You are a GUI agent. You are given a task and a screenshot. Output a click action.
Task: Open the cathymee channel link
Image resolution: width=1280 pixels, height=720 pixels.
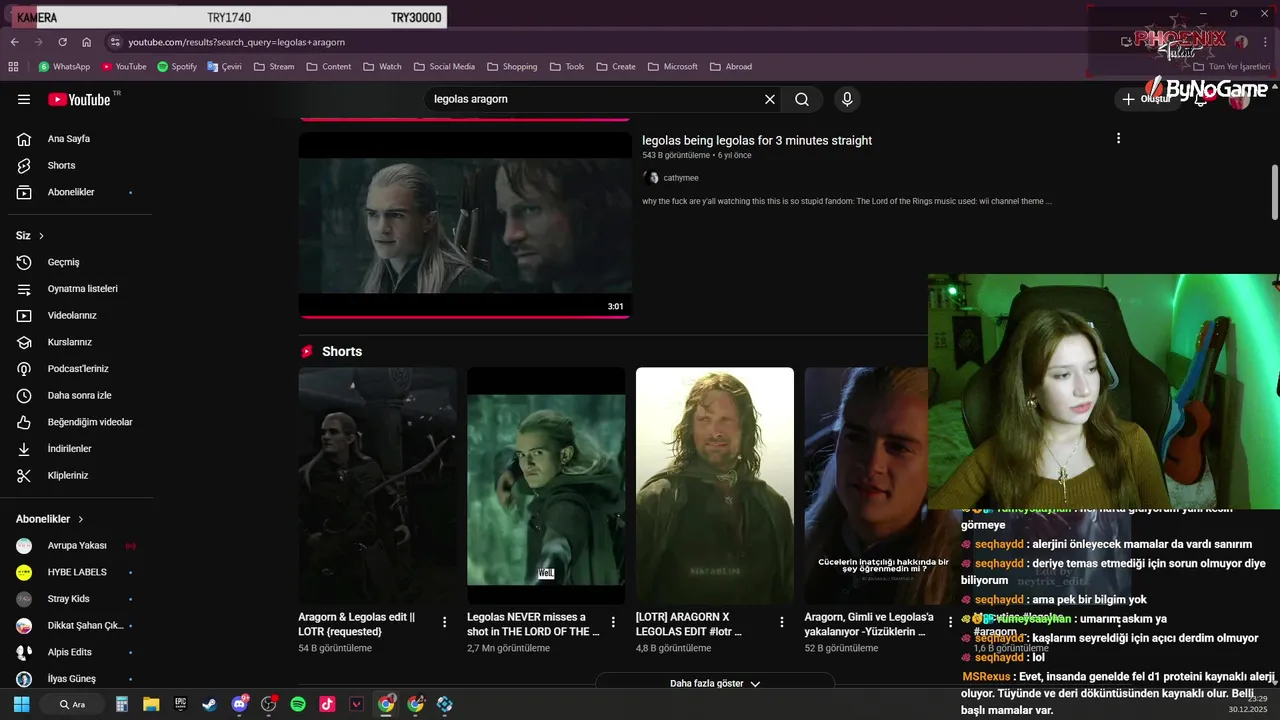click(x=681, y=178)
